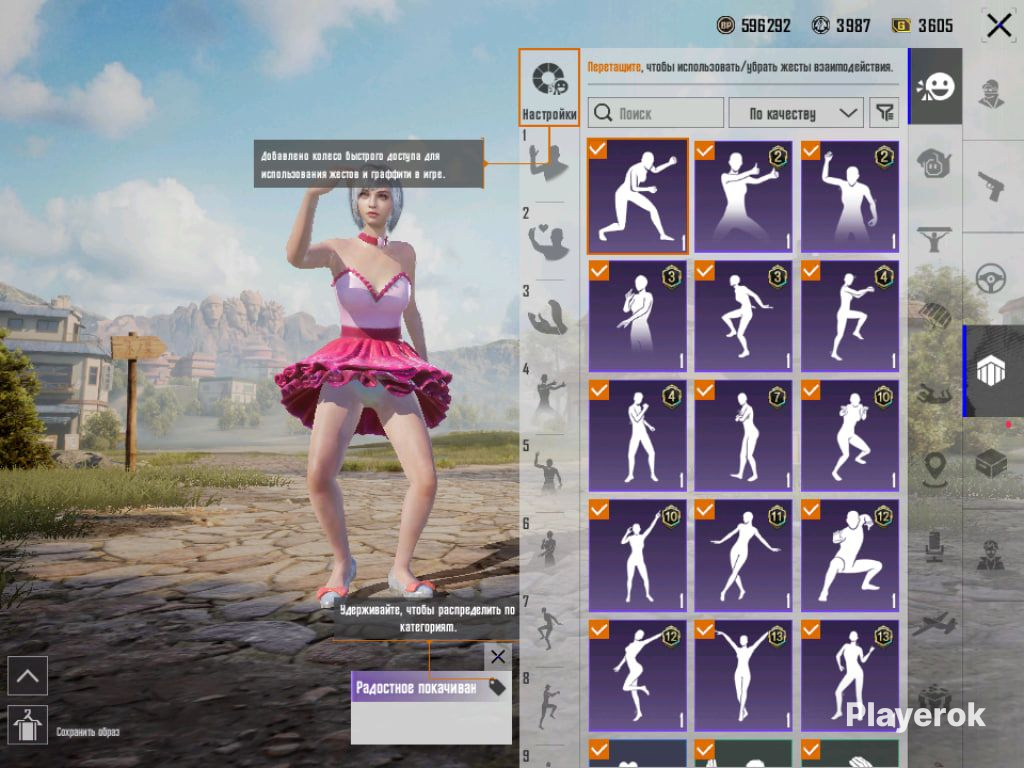Screen dimensions: 1024x768
Task: Close the inventory with the top-right X
Action: (x=999, y=26)
